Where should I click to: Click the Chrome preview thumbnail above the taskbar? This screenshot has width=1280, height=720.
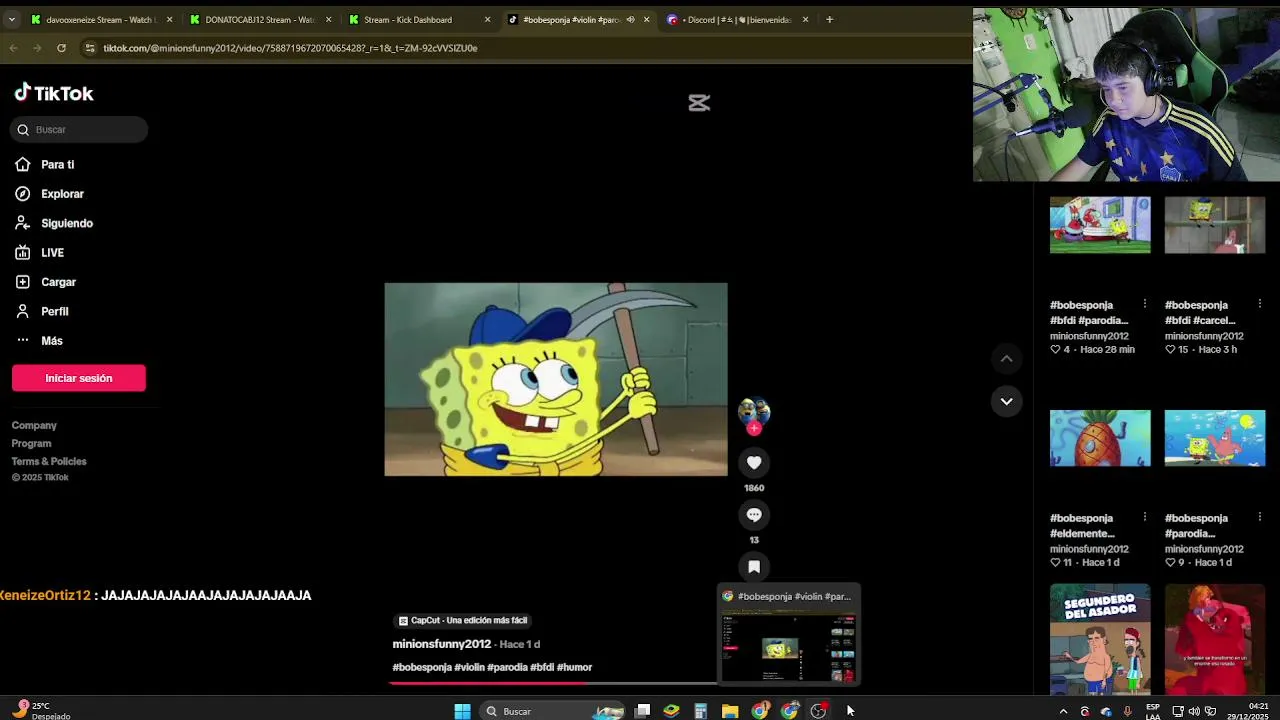789,635
